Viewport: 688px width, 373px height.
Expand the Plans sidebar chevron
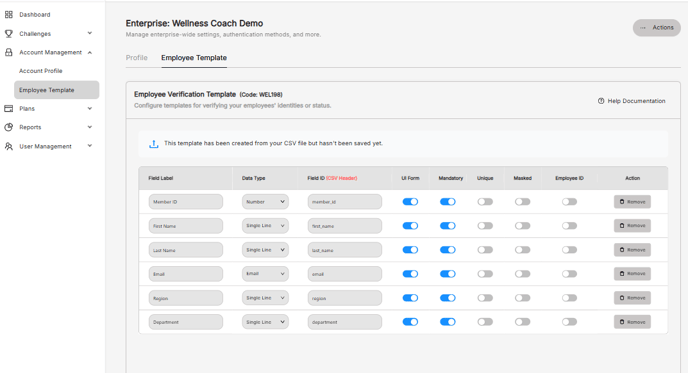click(90, 108)
